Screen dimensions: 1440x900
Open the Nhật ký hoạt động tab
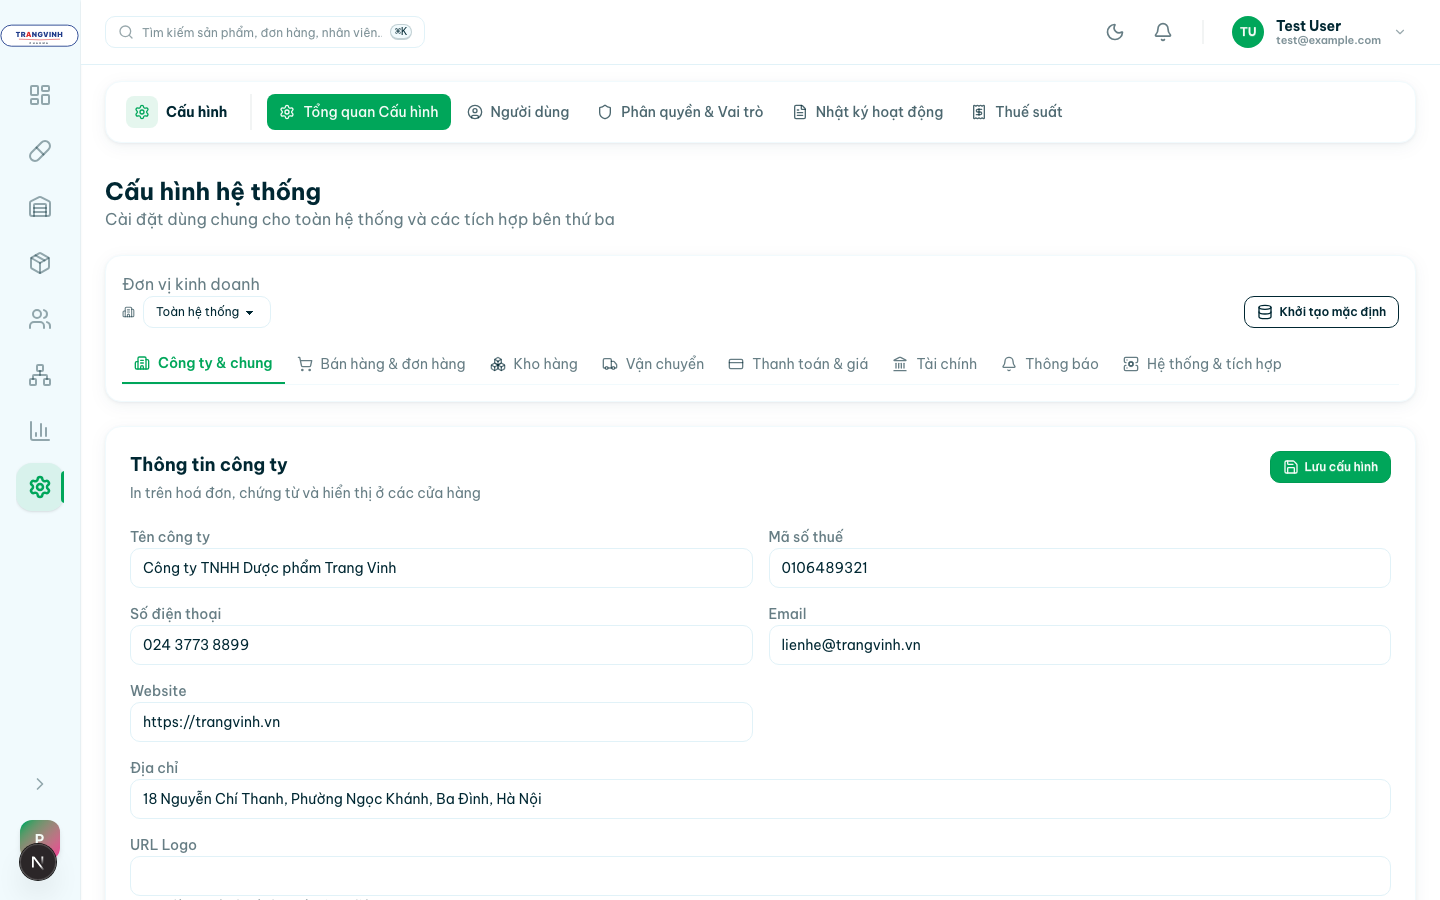[x=868, y=112]
